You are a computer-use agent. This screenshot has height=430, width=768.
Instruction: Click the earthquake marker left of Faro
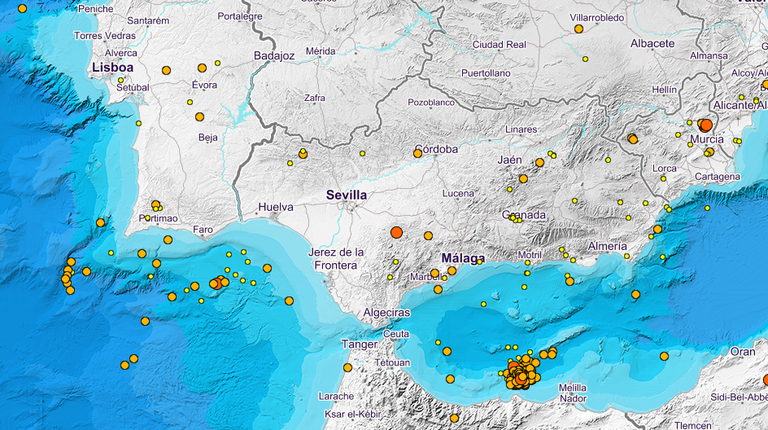coord(168,240)
